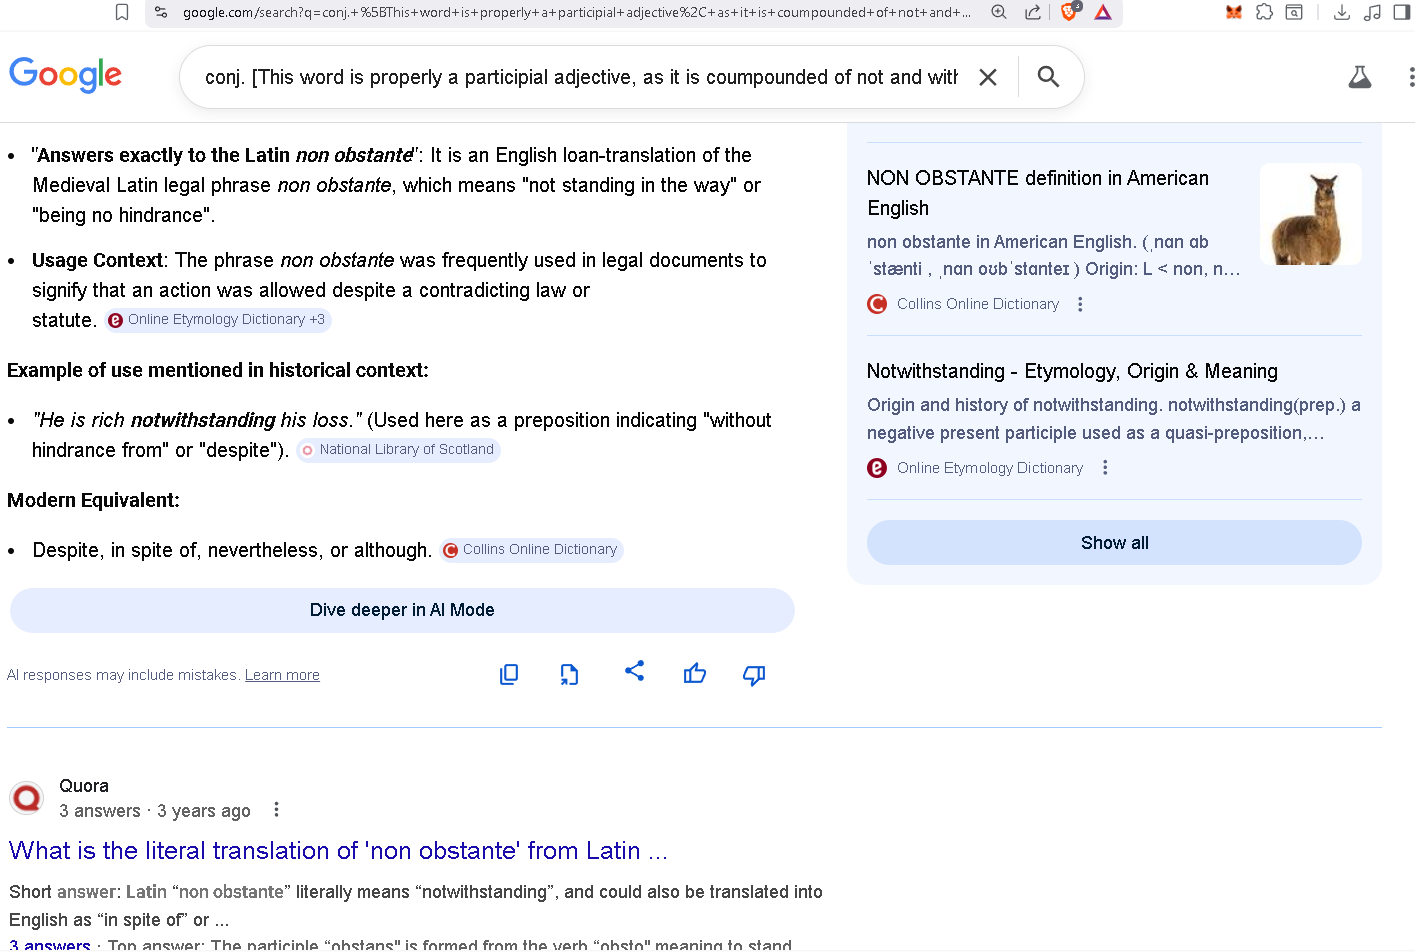
Task: Open the three-dot menu beside Quora result
Action: [x=276, y=810]
